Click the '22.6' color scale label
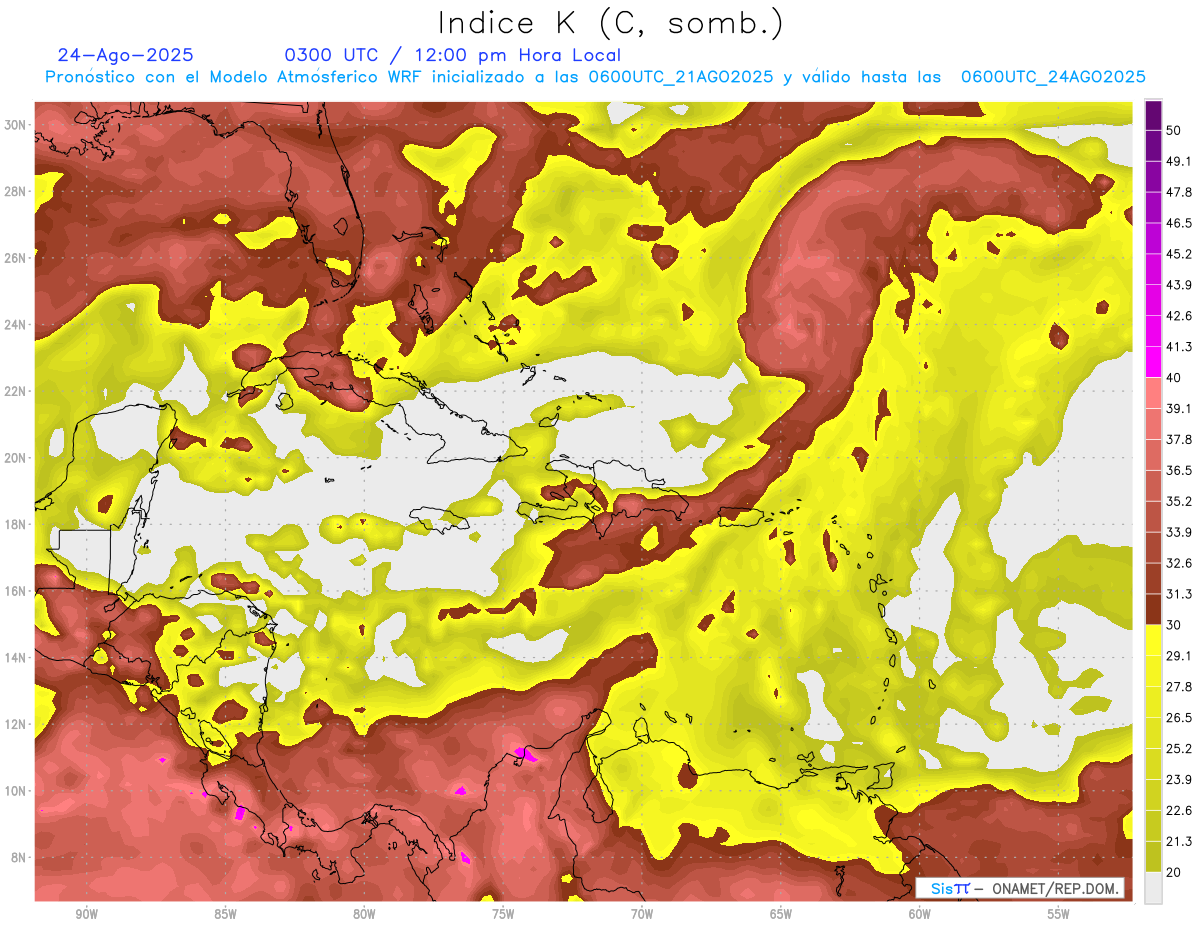 (1178, 810)
